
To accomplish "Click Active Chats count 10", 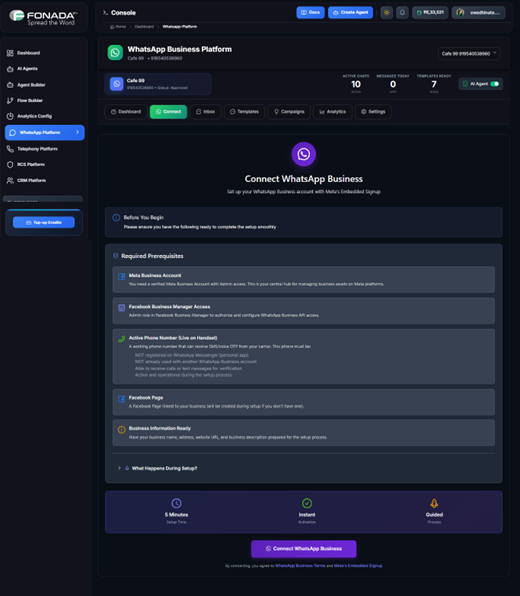I will tap(356, 84).
